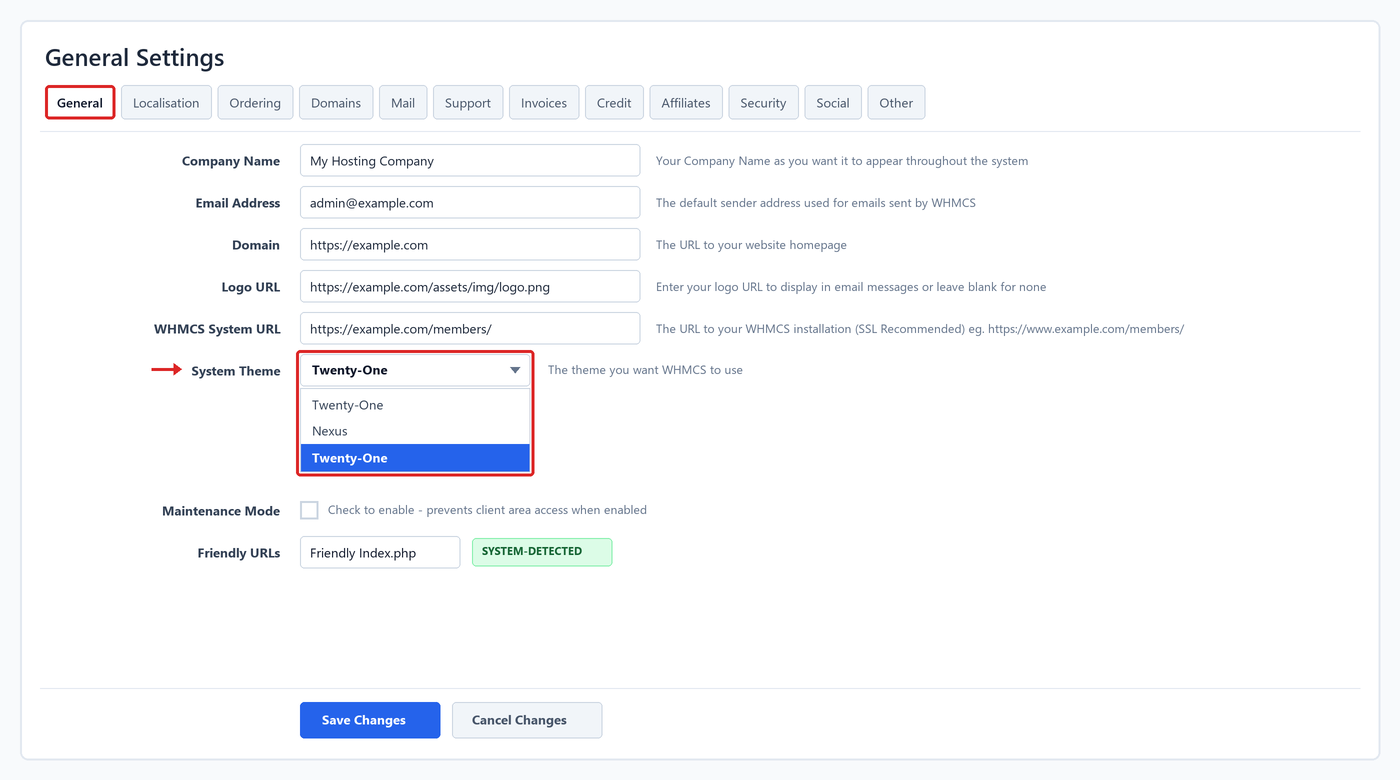Image resolution: width=1400 pixels, height=780 pixels.
Task: Go to the Ordering tab
Action: pyautogui.click(x=255, y=103)
